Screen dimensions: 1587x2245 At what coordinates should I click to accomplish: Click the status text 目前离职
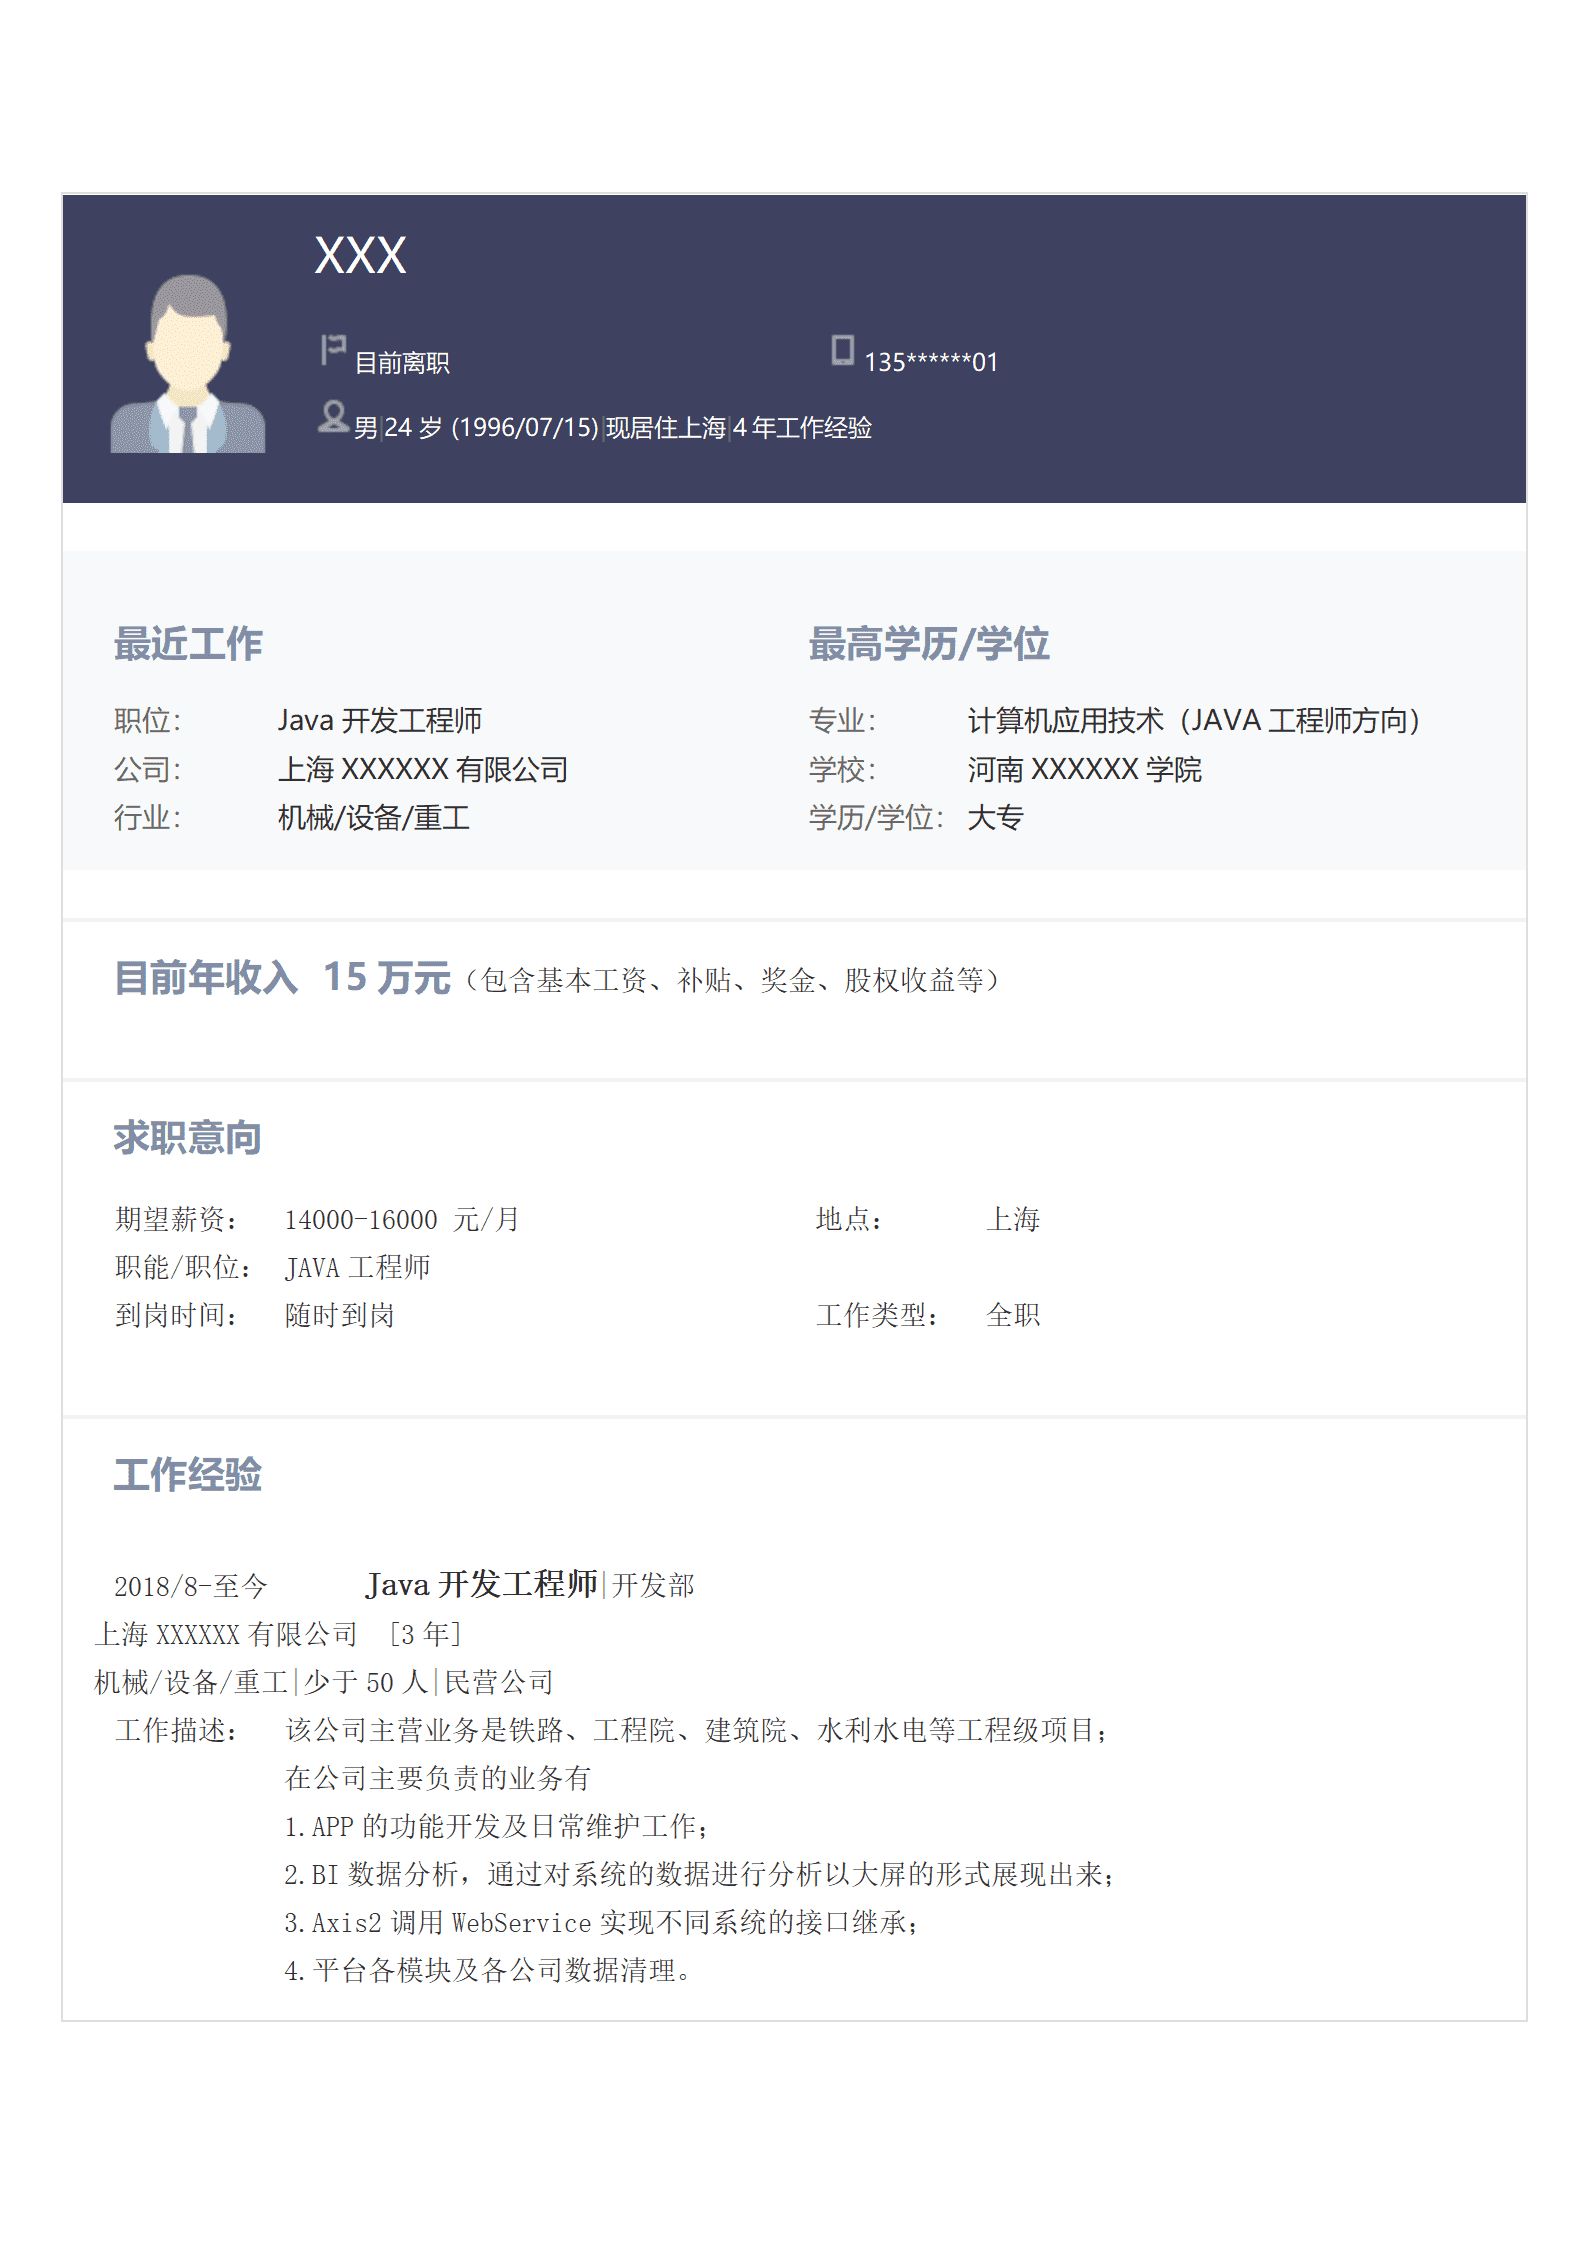(x=402, y=363)
